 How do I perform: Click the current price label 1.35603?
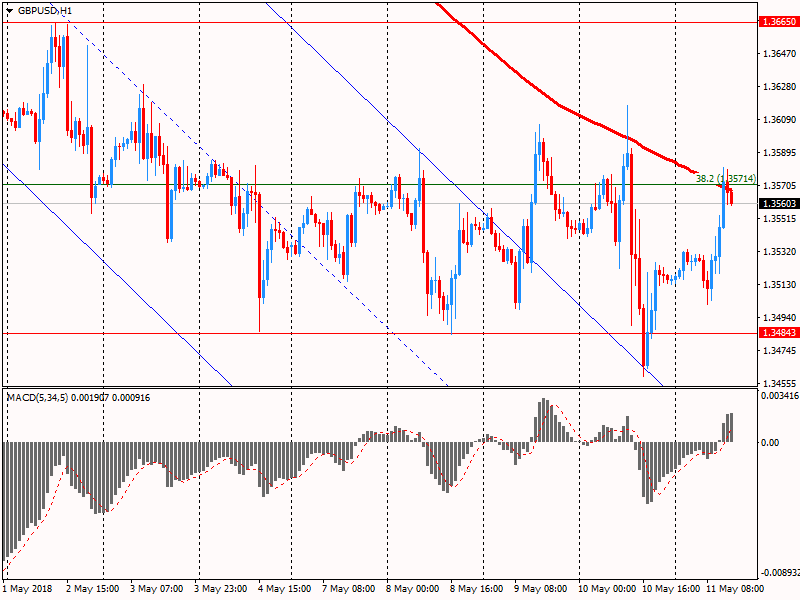click(779, 204)
